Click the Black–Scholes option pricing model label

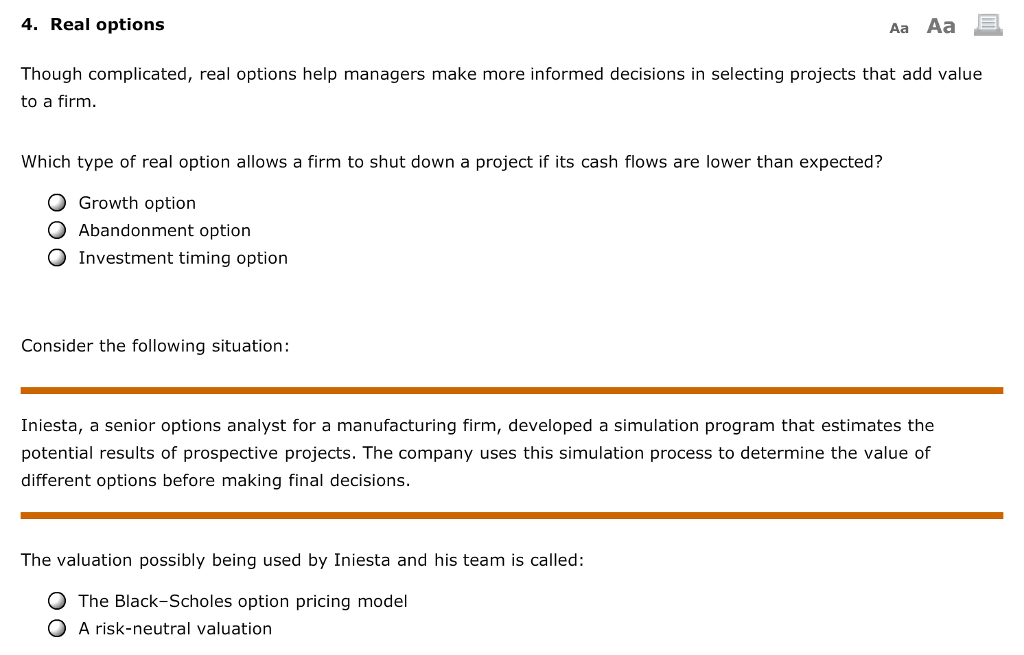[242, 601]
